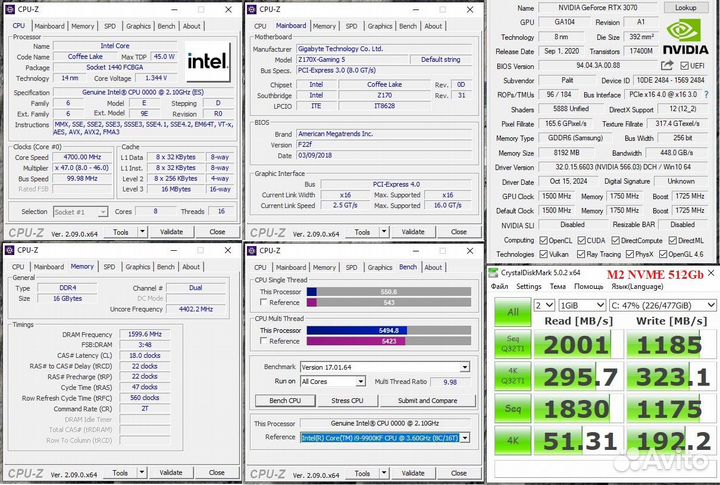Click the Multi Thread Ratio field 9.98
Screen dimensions: 720x485
click(450, 382)
